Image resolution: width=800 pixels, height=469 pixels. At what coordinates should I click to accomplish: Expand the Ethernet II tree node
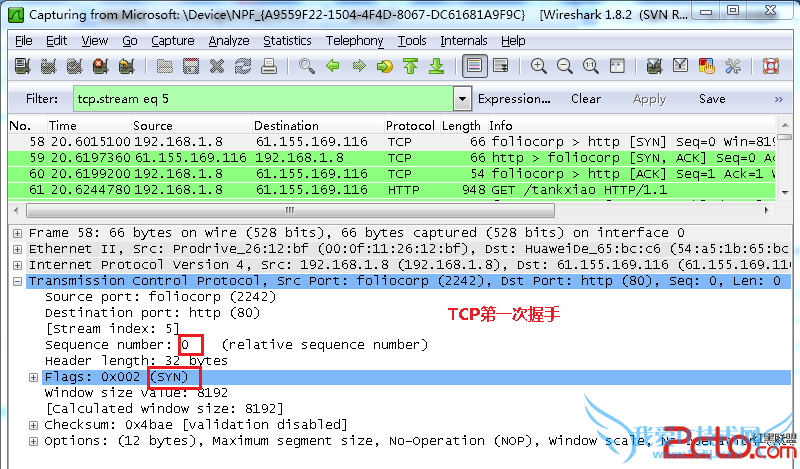click(17, 250)
